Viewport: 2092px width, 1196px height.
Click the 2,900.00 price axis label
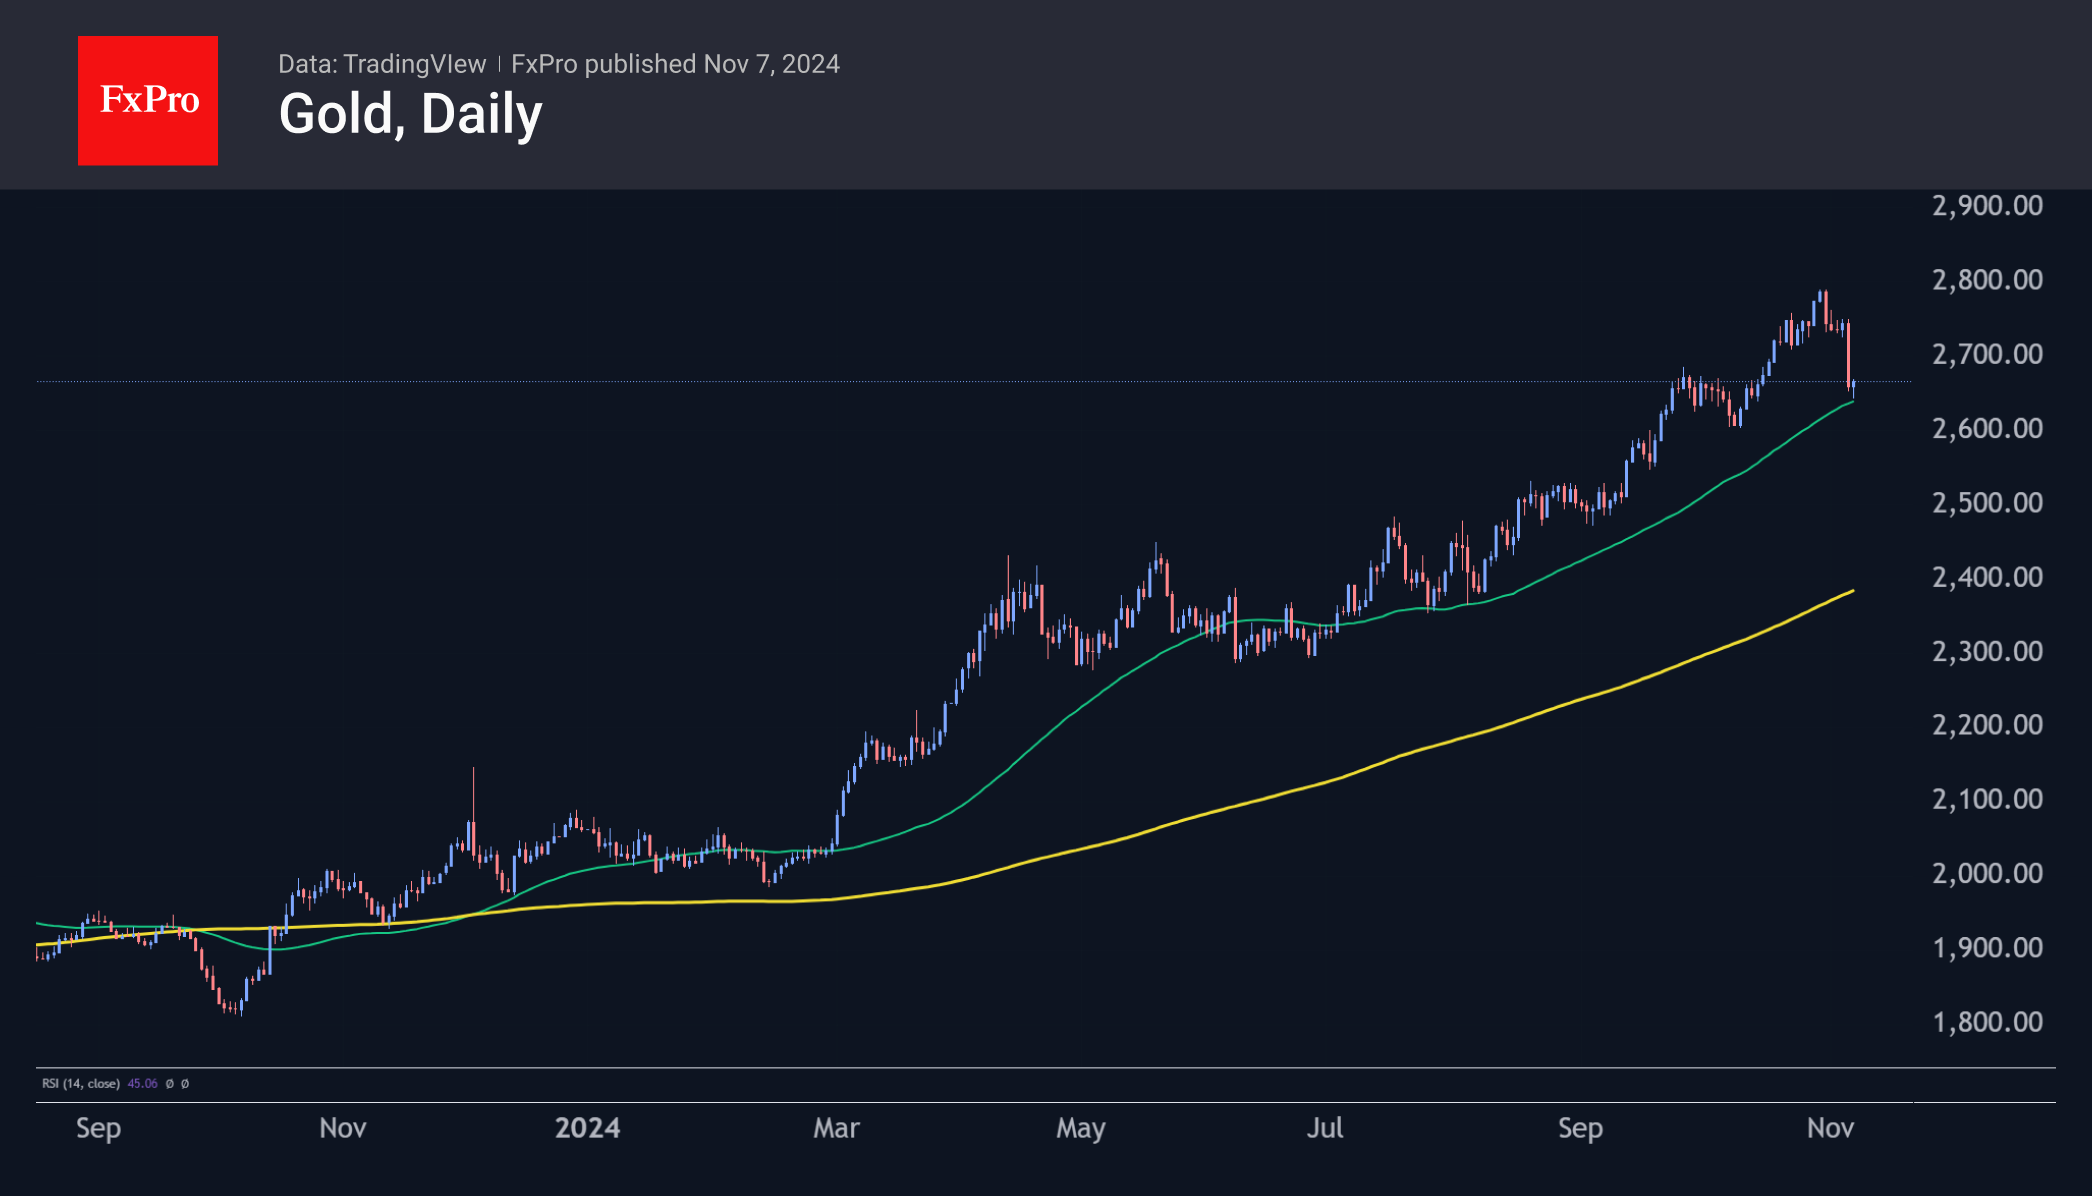pyautogui.click(x=1986, y=206)
